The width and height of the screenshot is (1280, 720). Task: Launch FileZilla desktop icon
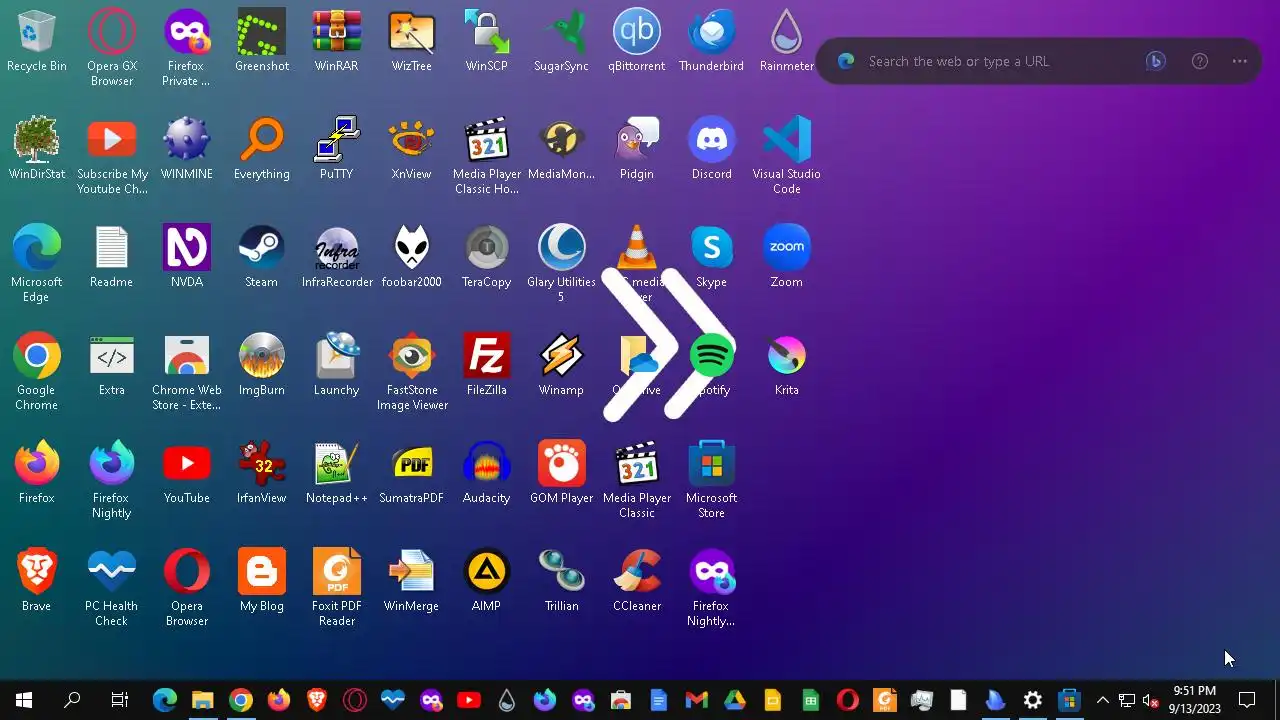coord(486,366)
